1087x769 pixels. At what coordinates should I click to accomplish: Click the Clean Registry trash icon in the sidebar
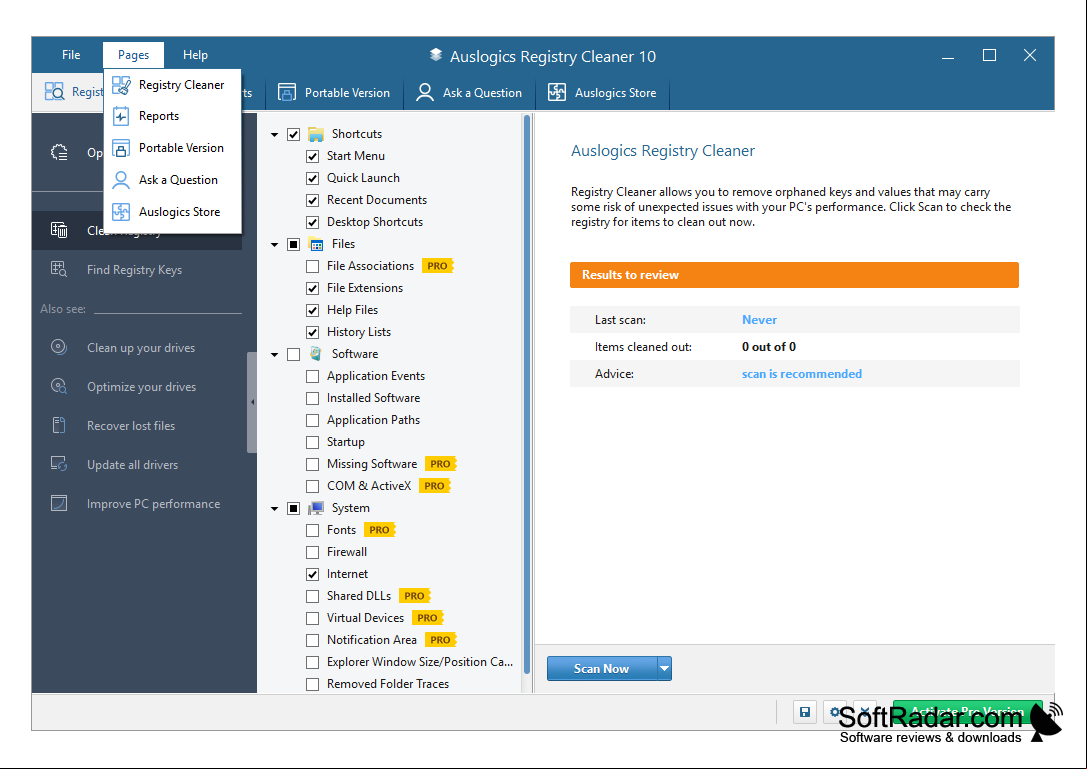[59, 230]
